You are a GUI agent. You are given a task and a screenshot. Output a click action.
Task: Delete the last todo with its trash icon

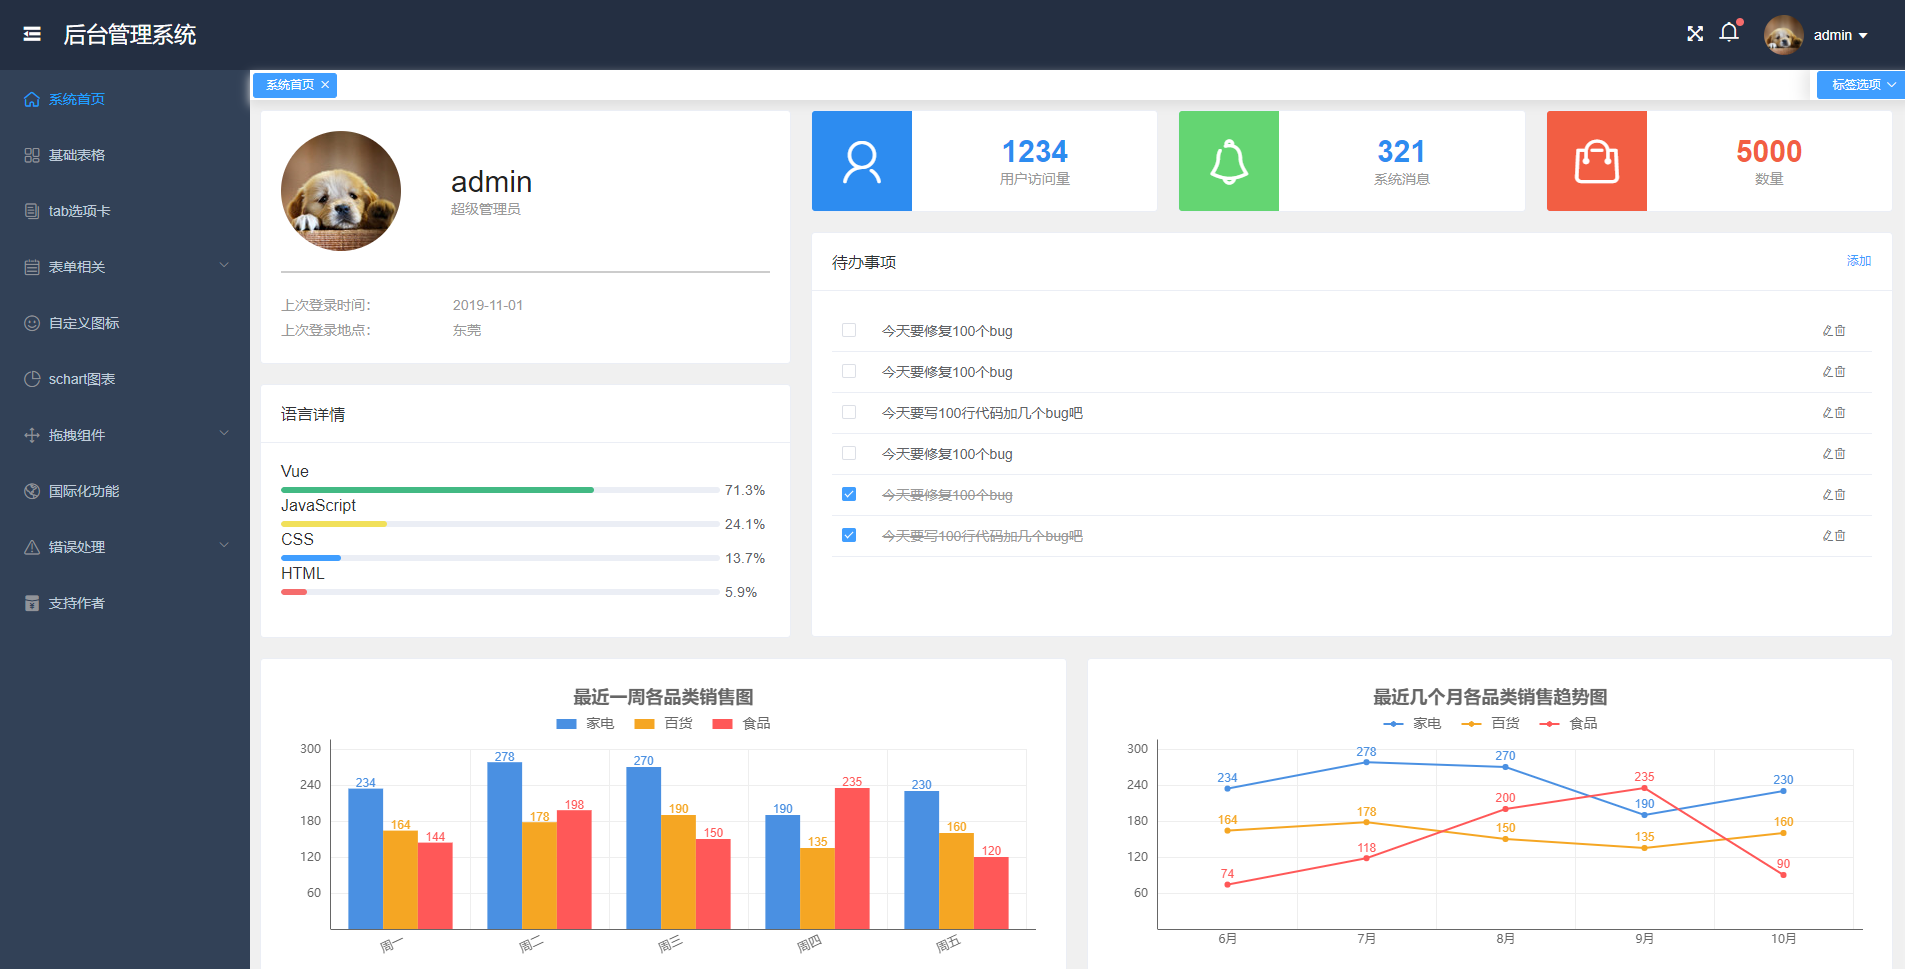[1840, 536]
